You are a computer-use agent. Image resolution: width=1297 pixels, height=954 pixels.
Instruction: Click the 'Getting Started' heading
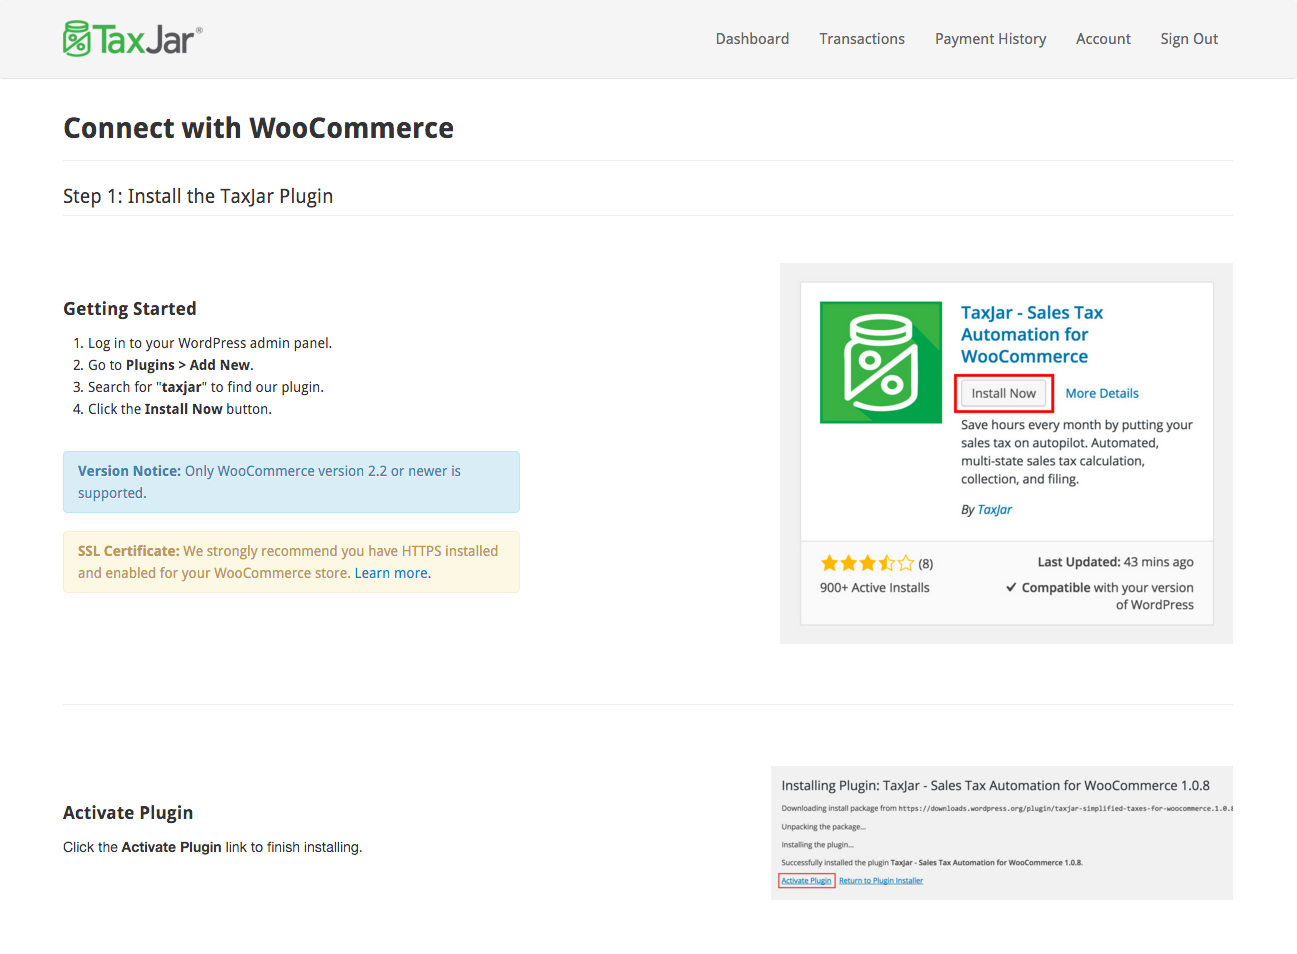pos(130,309)
